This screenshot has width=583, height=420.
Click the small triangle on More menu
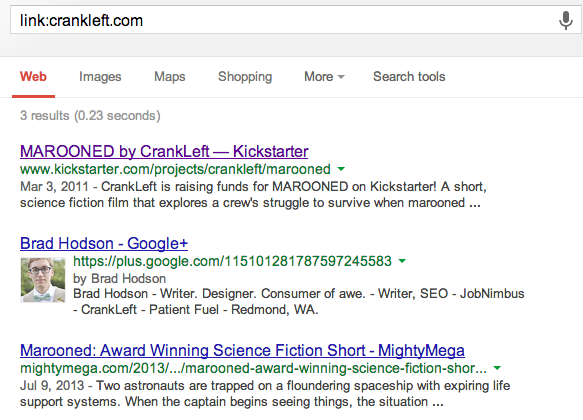(341, 77)
